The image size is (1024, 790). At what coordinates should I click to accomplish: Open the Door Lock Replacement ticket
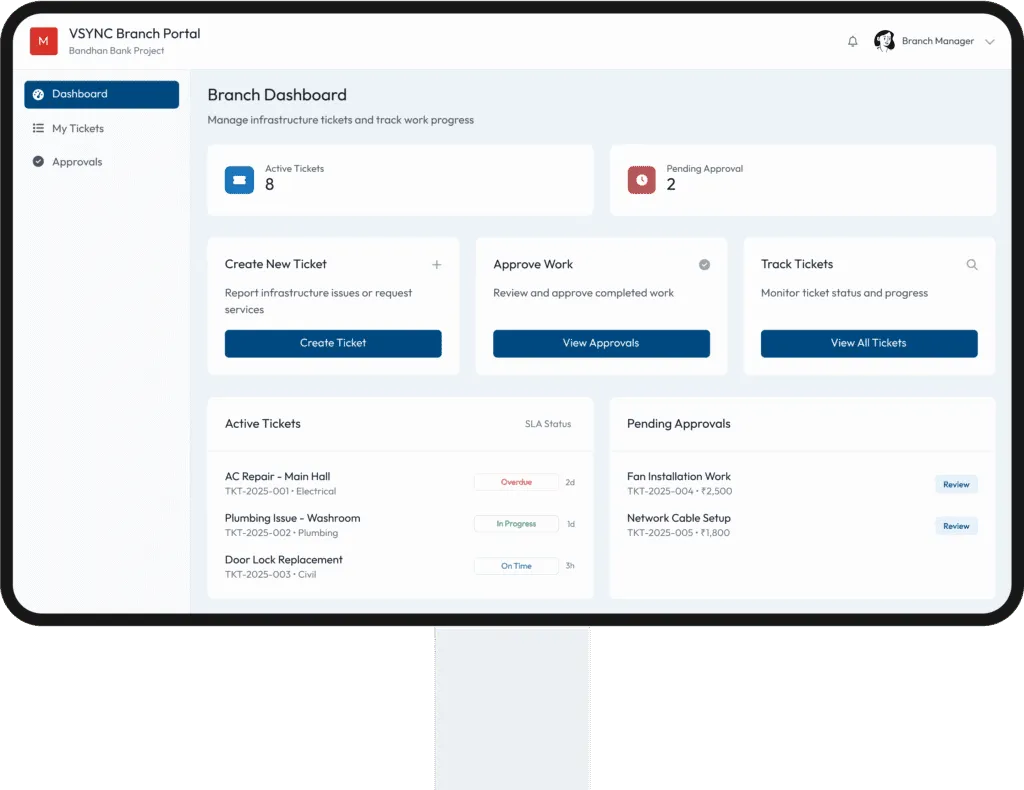click(x=283, y=560)
